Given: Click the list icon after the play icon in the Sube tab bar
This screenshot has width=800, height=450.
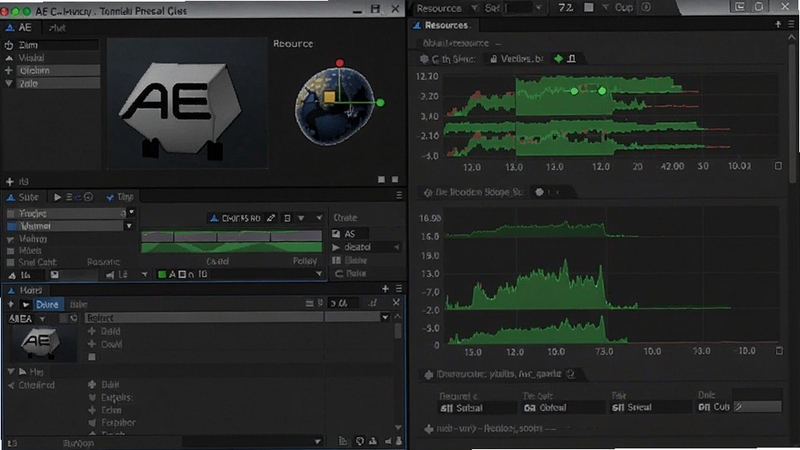Looking at the screenshot, I should (x=69, y=197).
